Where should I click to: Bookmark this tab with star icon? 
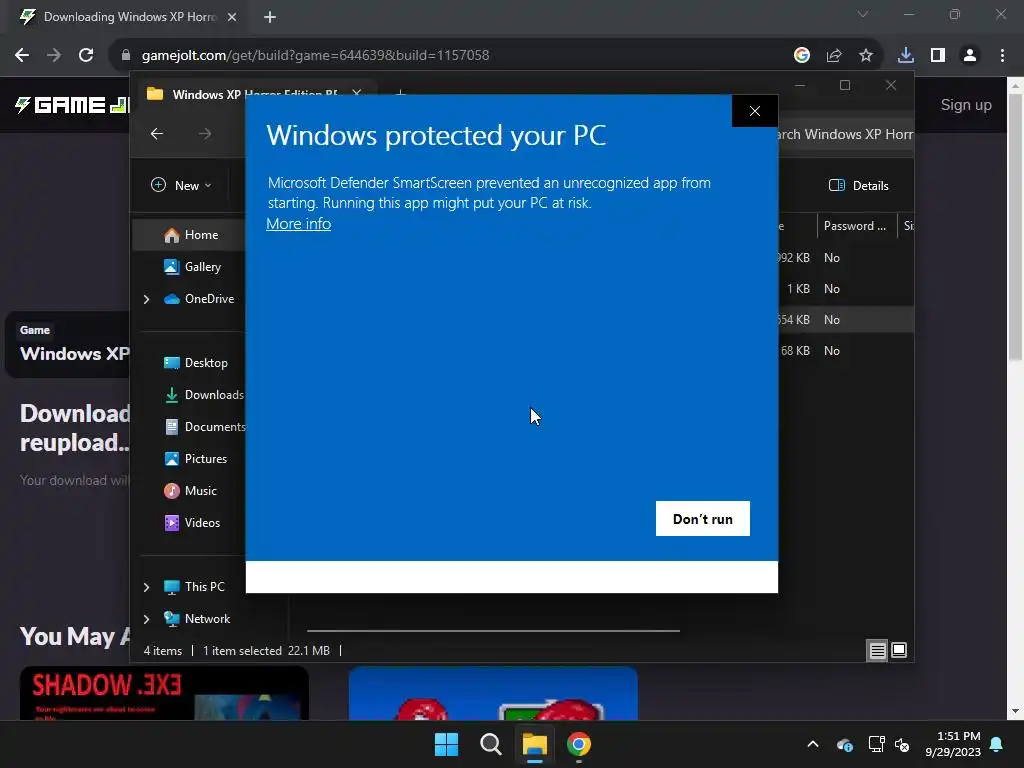tap(866, 56)
